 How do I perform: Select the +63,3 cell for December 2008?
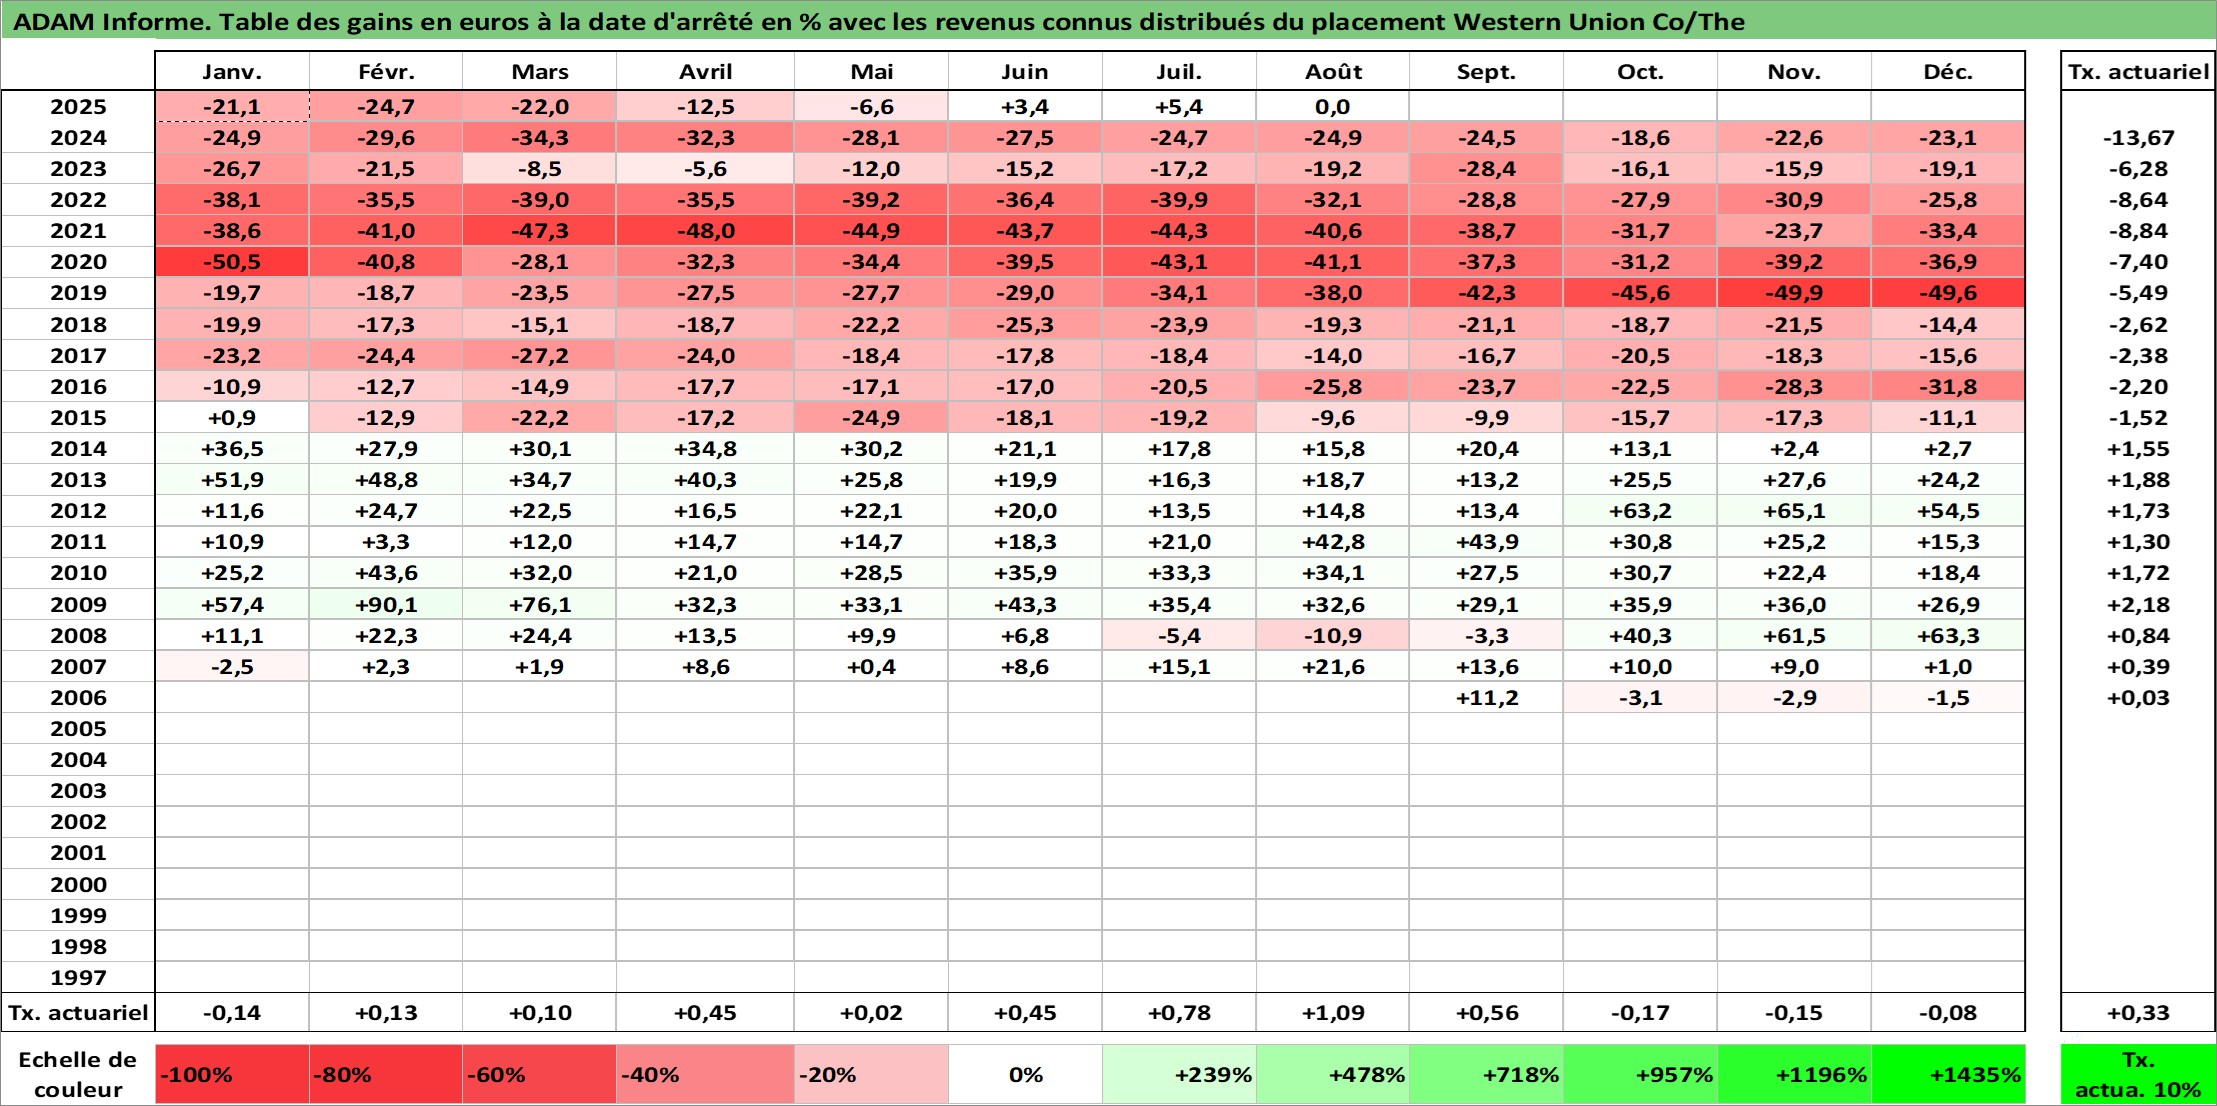[x=1948, y=636]
